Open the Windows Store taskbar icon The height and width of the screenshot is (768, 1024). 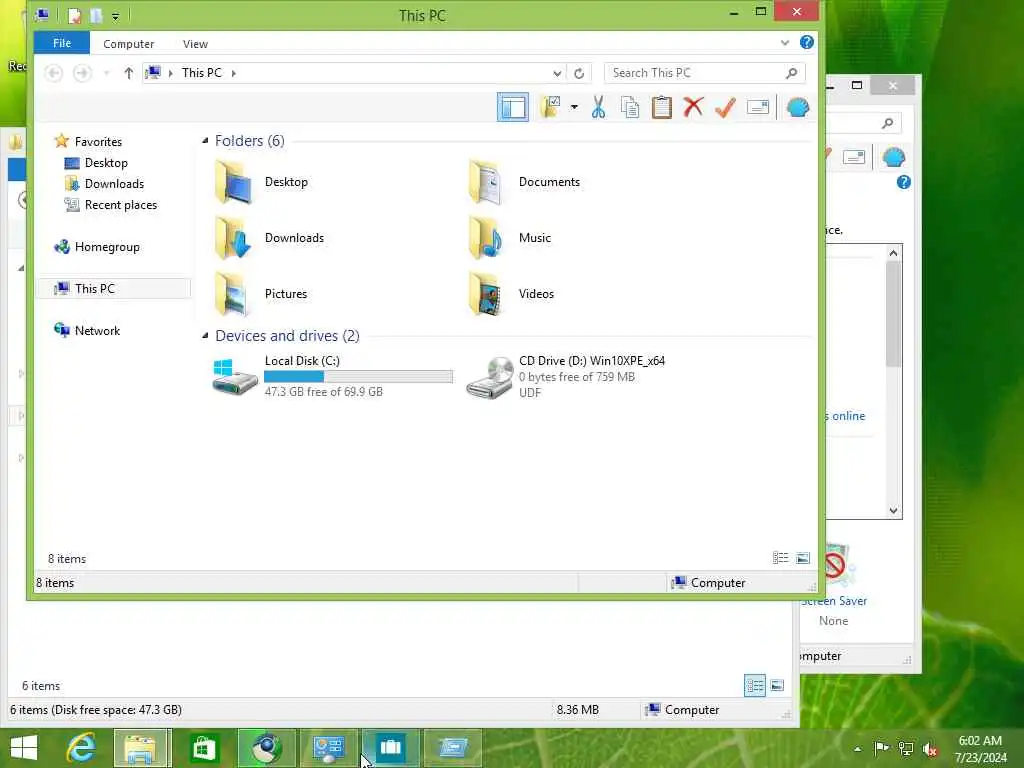(x=204, y=748)
